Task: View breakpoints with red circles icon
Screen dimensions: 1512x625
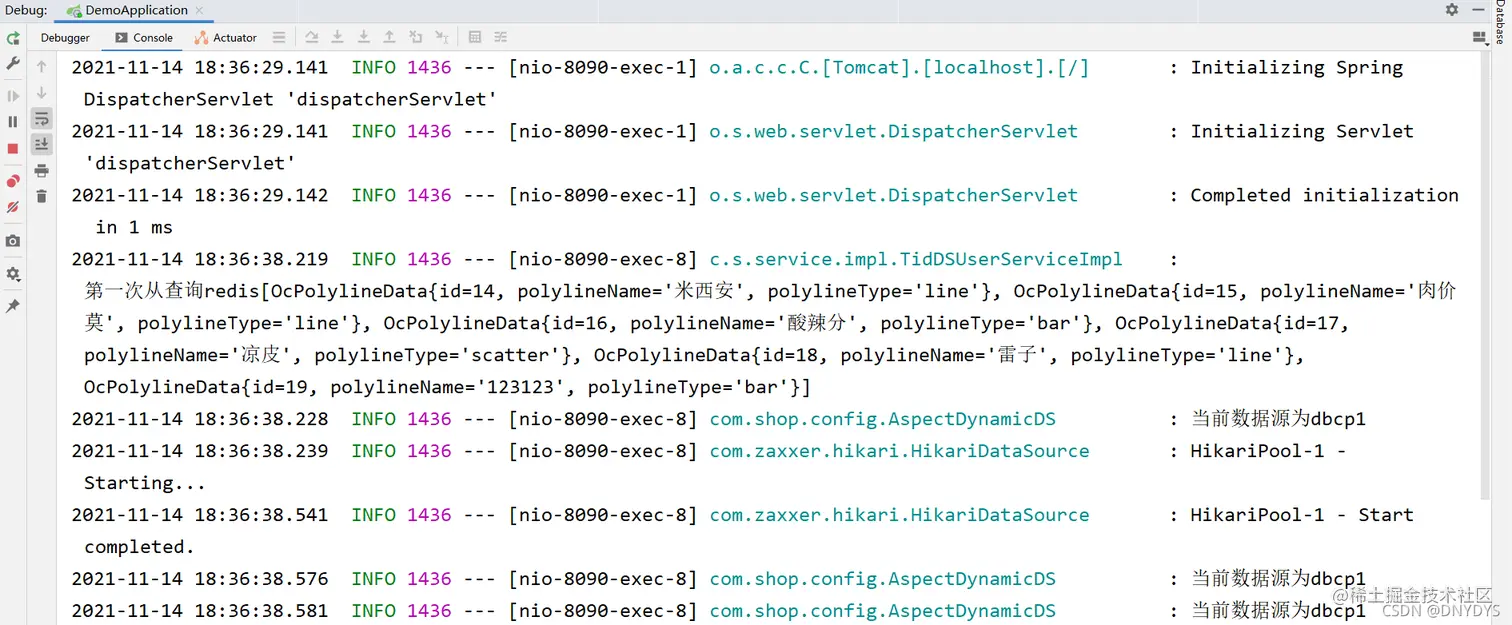Action: [x=13, y=181]
